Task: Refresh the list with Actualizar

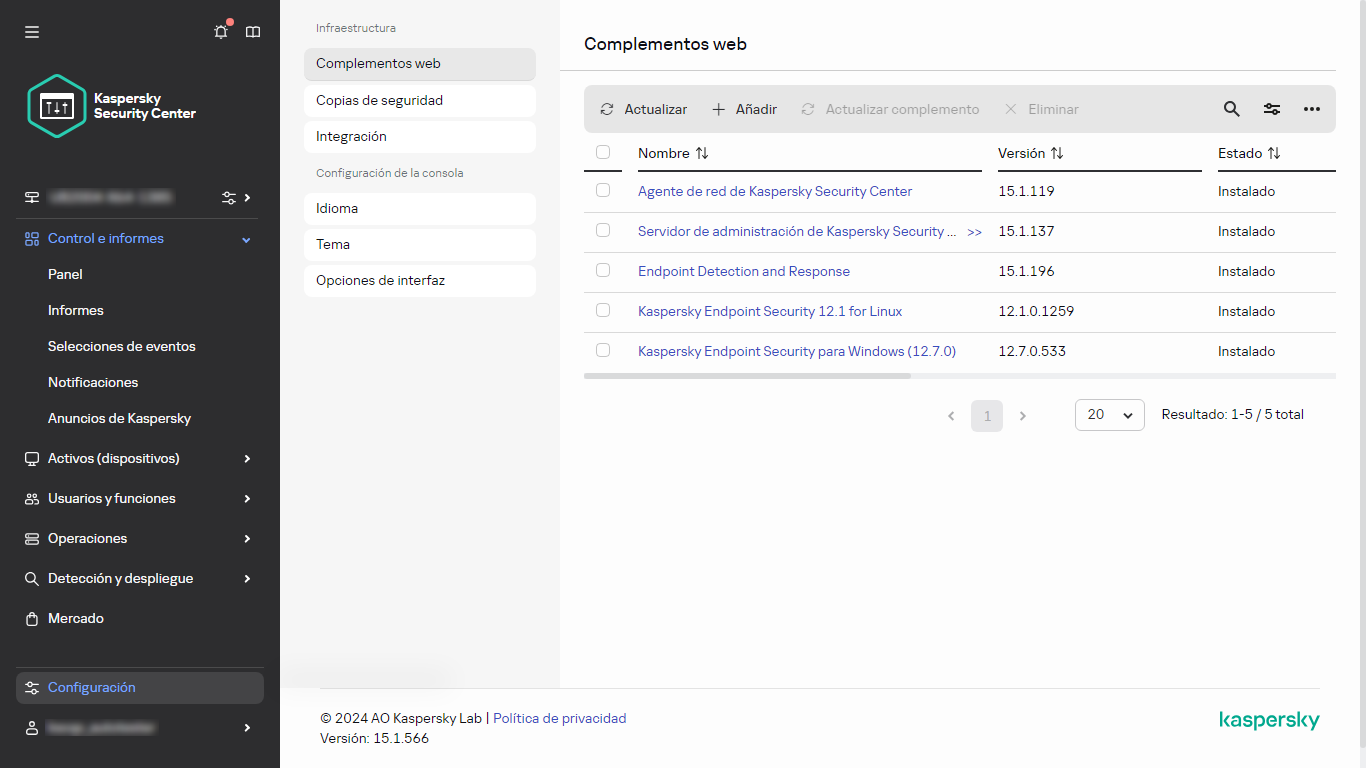Action: 642,109
